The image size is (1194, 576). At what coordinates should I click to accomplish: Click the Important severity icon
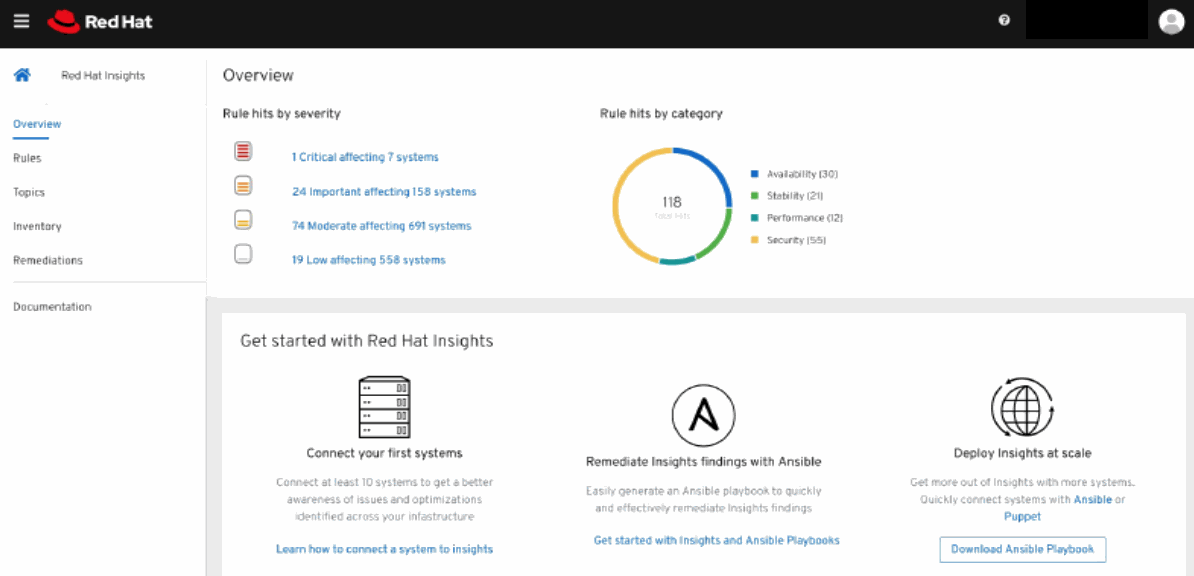point(243,186)
